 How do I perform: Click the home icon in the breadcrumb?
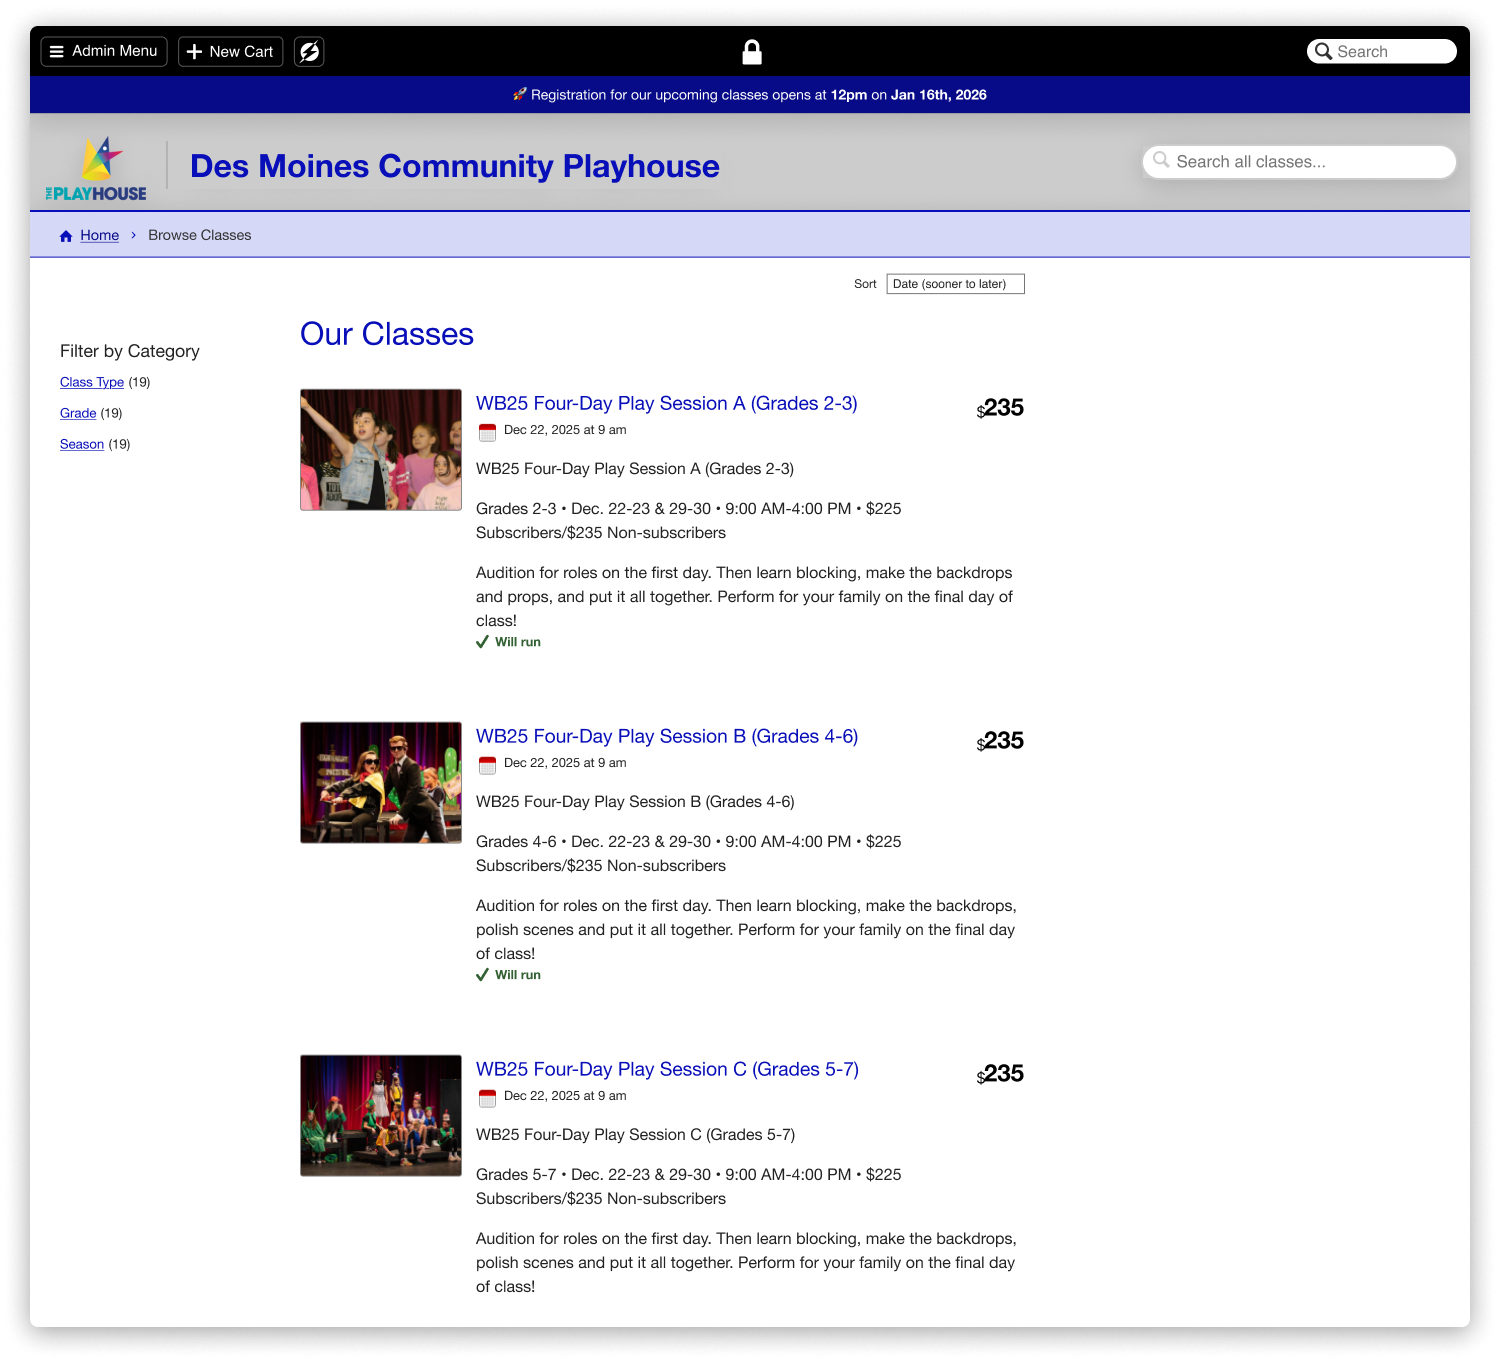pyautogui.click(x=65, y=235)
